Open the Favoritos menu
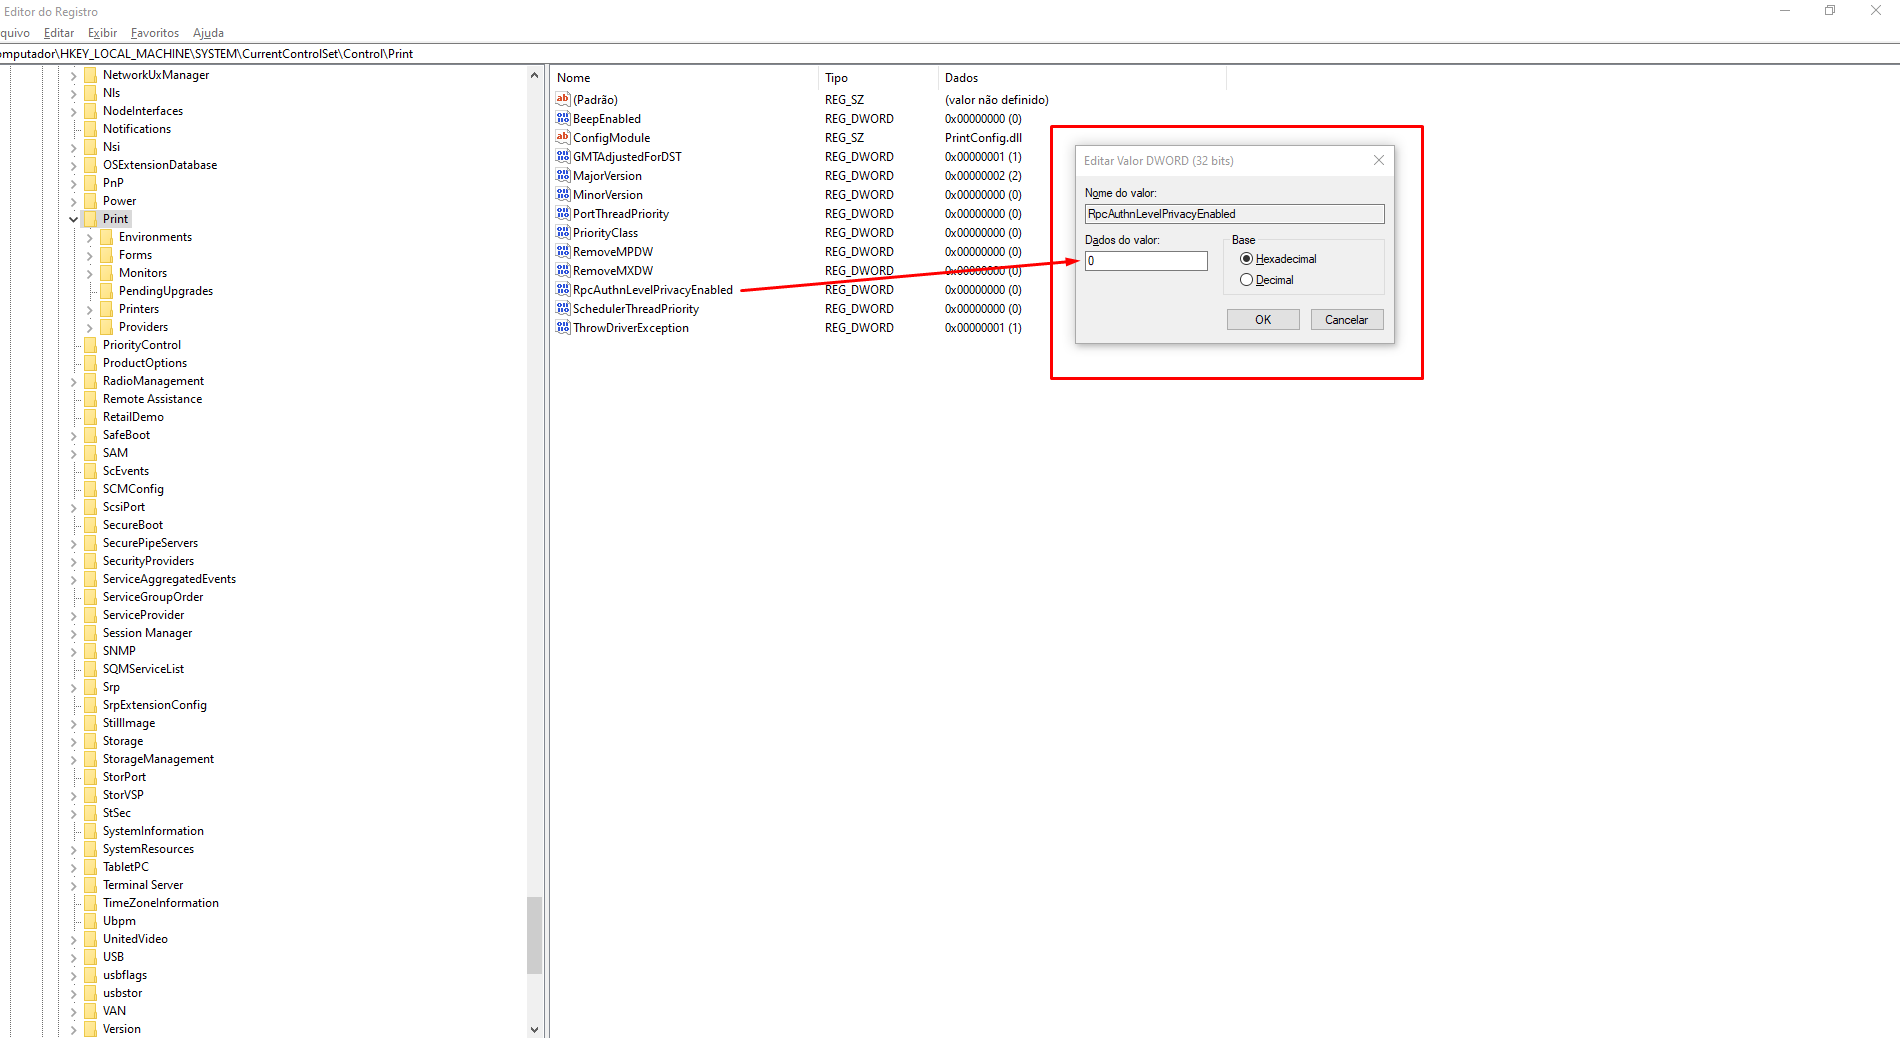 coord(155,33)
